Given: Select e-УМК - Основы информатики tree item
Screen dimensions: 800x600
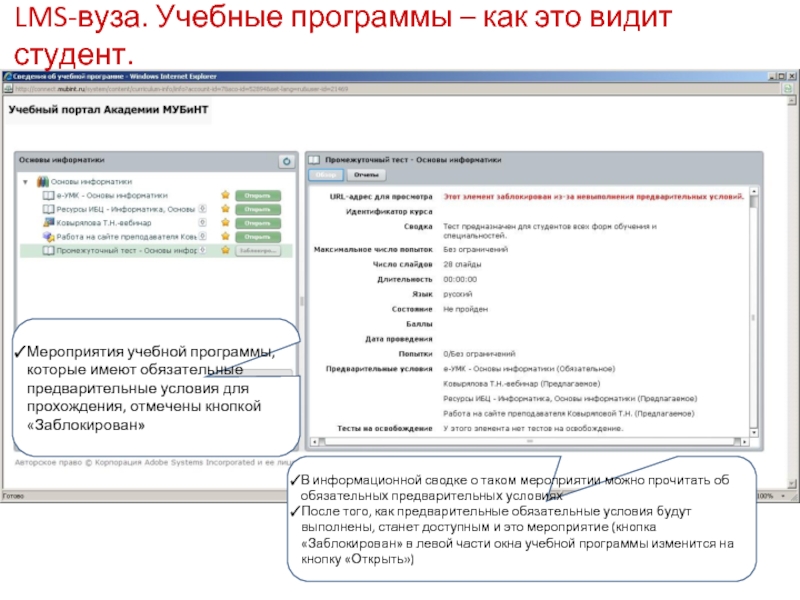Looking at the screenshot, I should coord(112,195).
